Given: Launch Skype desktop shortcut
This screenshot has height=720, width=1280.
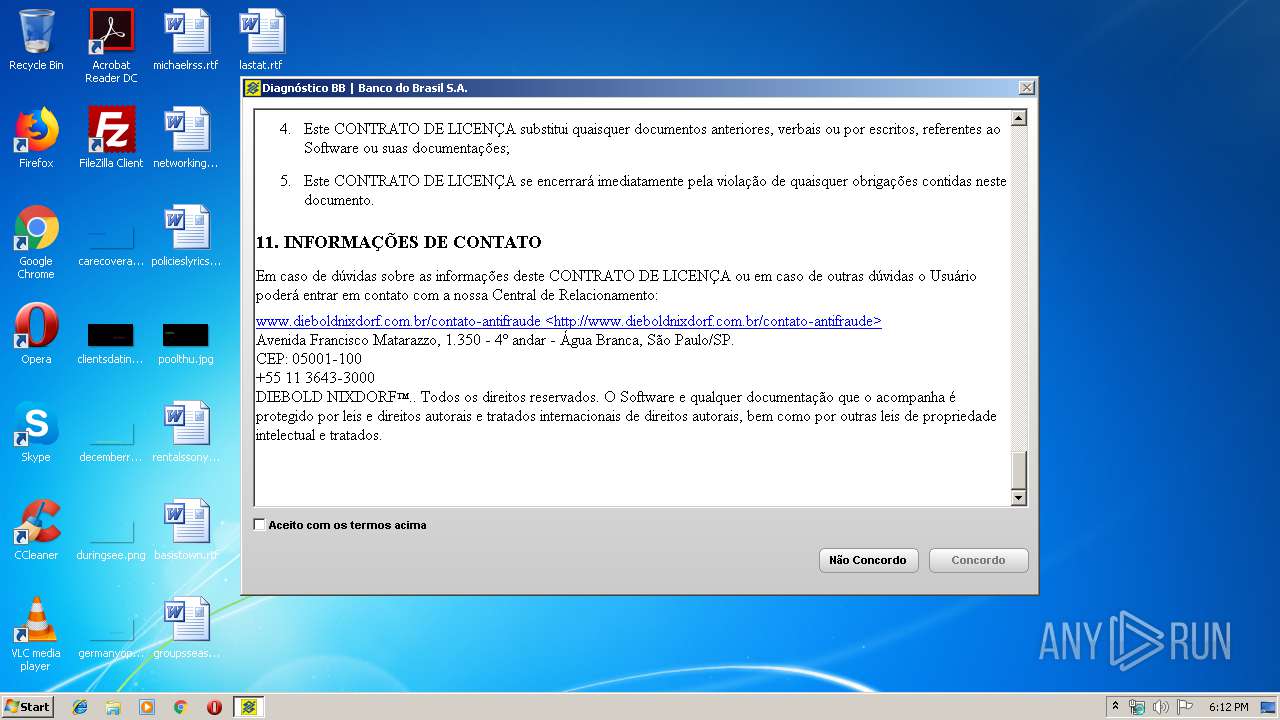Looking at the screenshot, I should tap(36, 432).
